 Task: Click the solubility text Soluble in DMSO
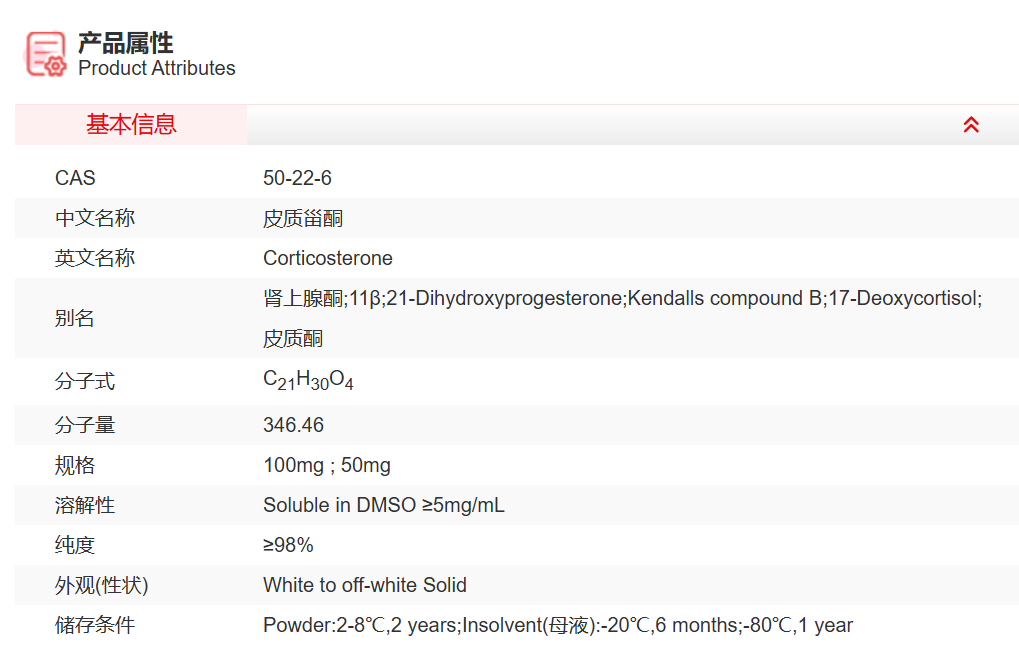tap(383, 505)
